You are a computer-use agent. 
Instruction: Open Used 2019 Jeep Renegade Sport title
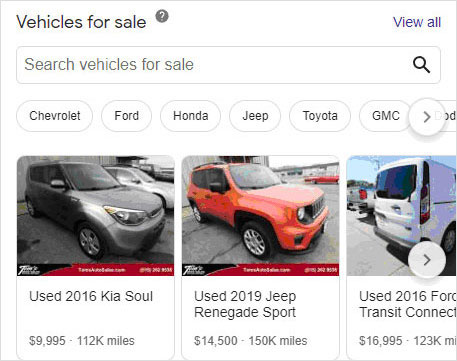coord(245,304)
